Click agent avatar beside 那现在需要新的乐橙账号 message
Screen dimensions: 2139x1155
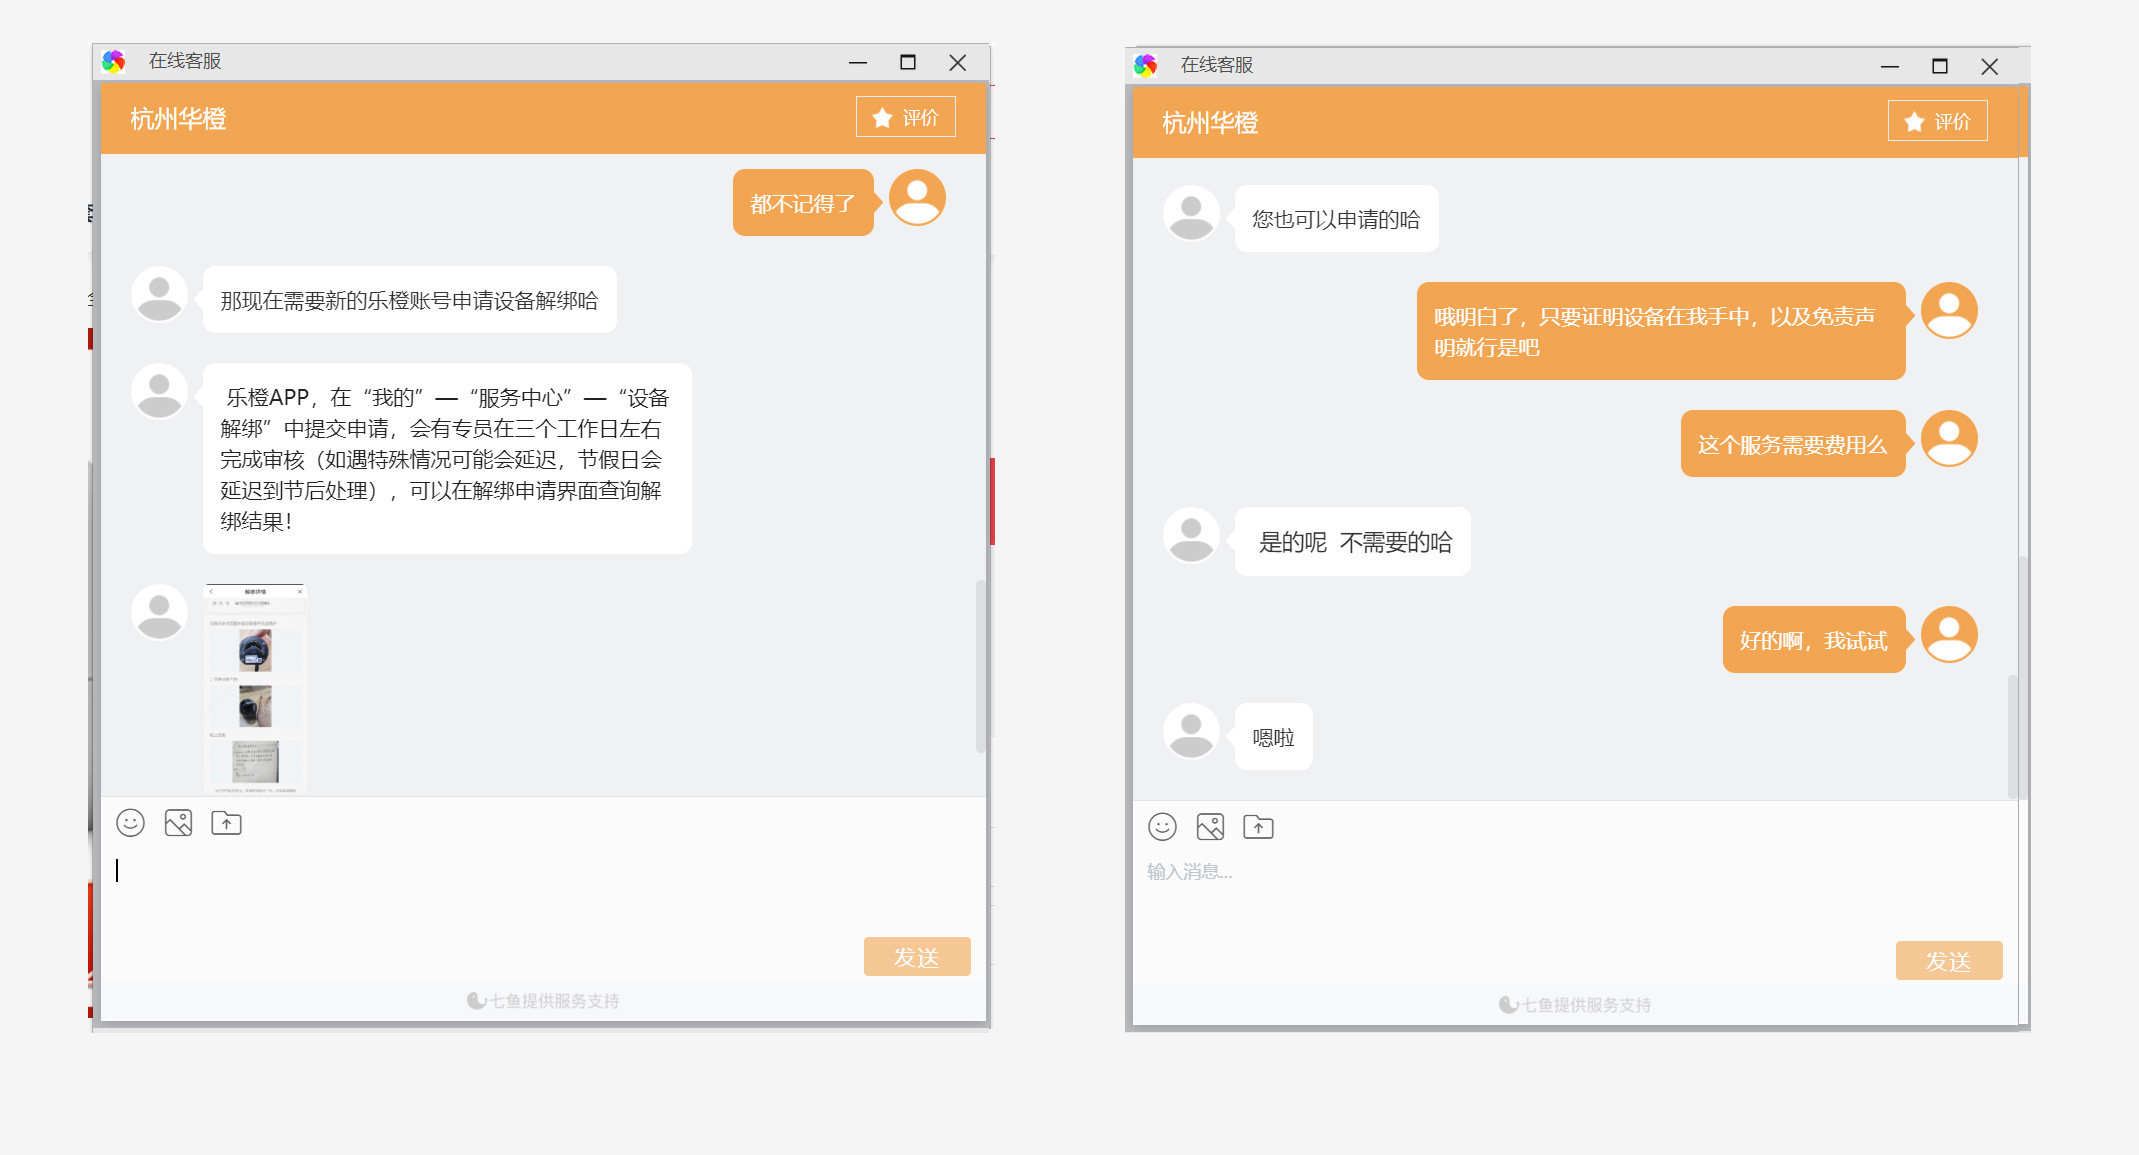(159, 295)
